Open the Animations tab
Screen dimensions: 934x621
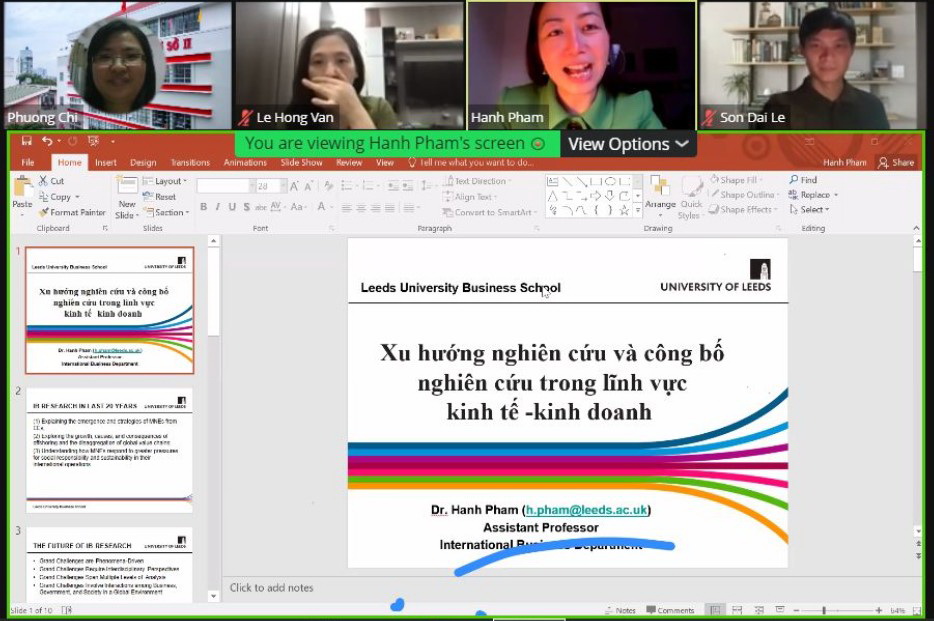pyautogui.click(x=245, y=163)
